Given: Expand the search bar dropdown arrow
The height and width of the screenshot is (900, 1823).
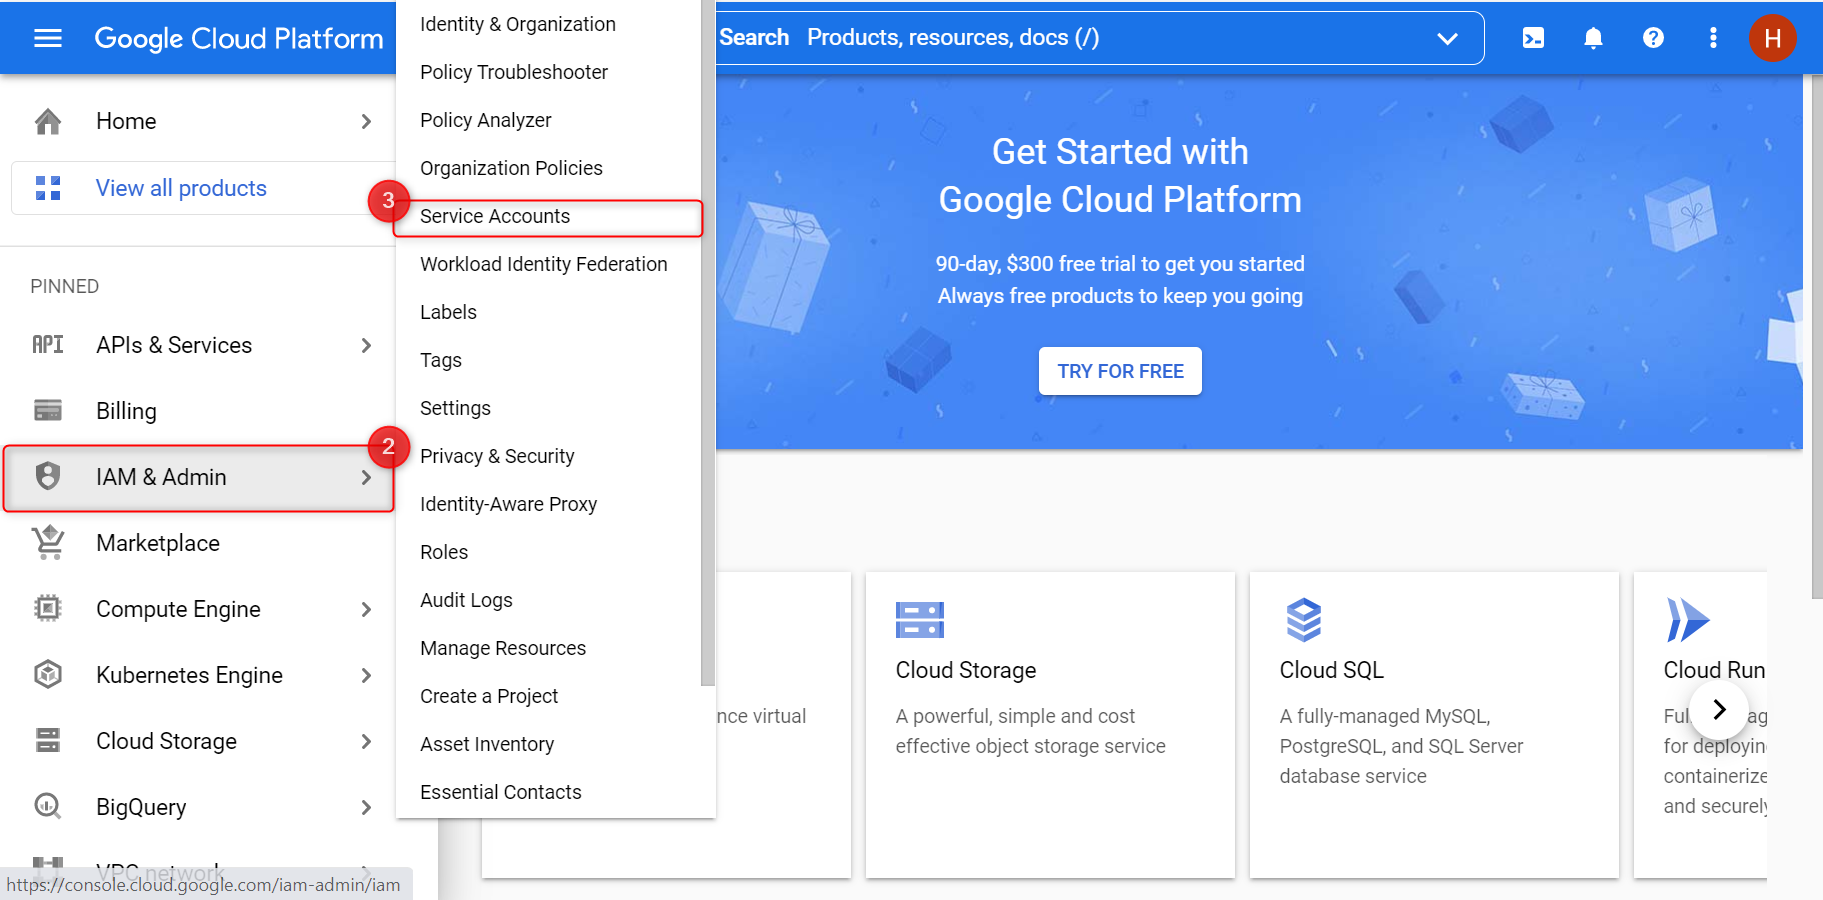Looking at the screenshot, I should [x=1447, y=38].
